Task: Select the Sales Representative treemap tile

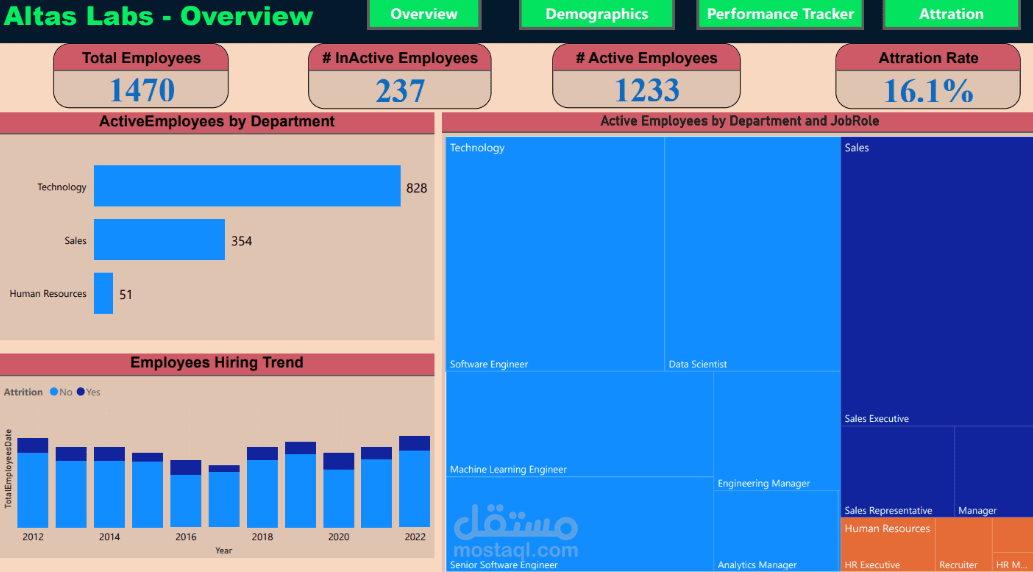Action: [x=897, y=471]
